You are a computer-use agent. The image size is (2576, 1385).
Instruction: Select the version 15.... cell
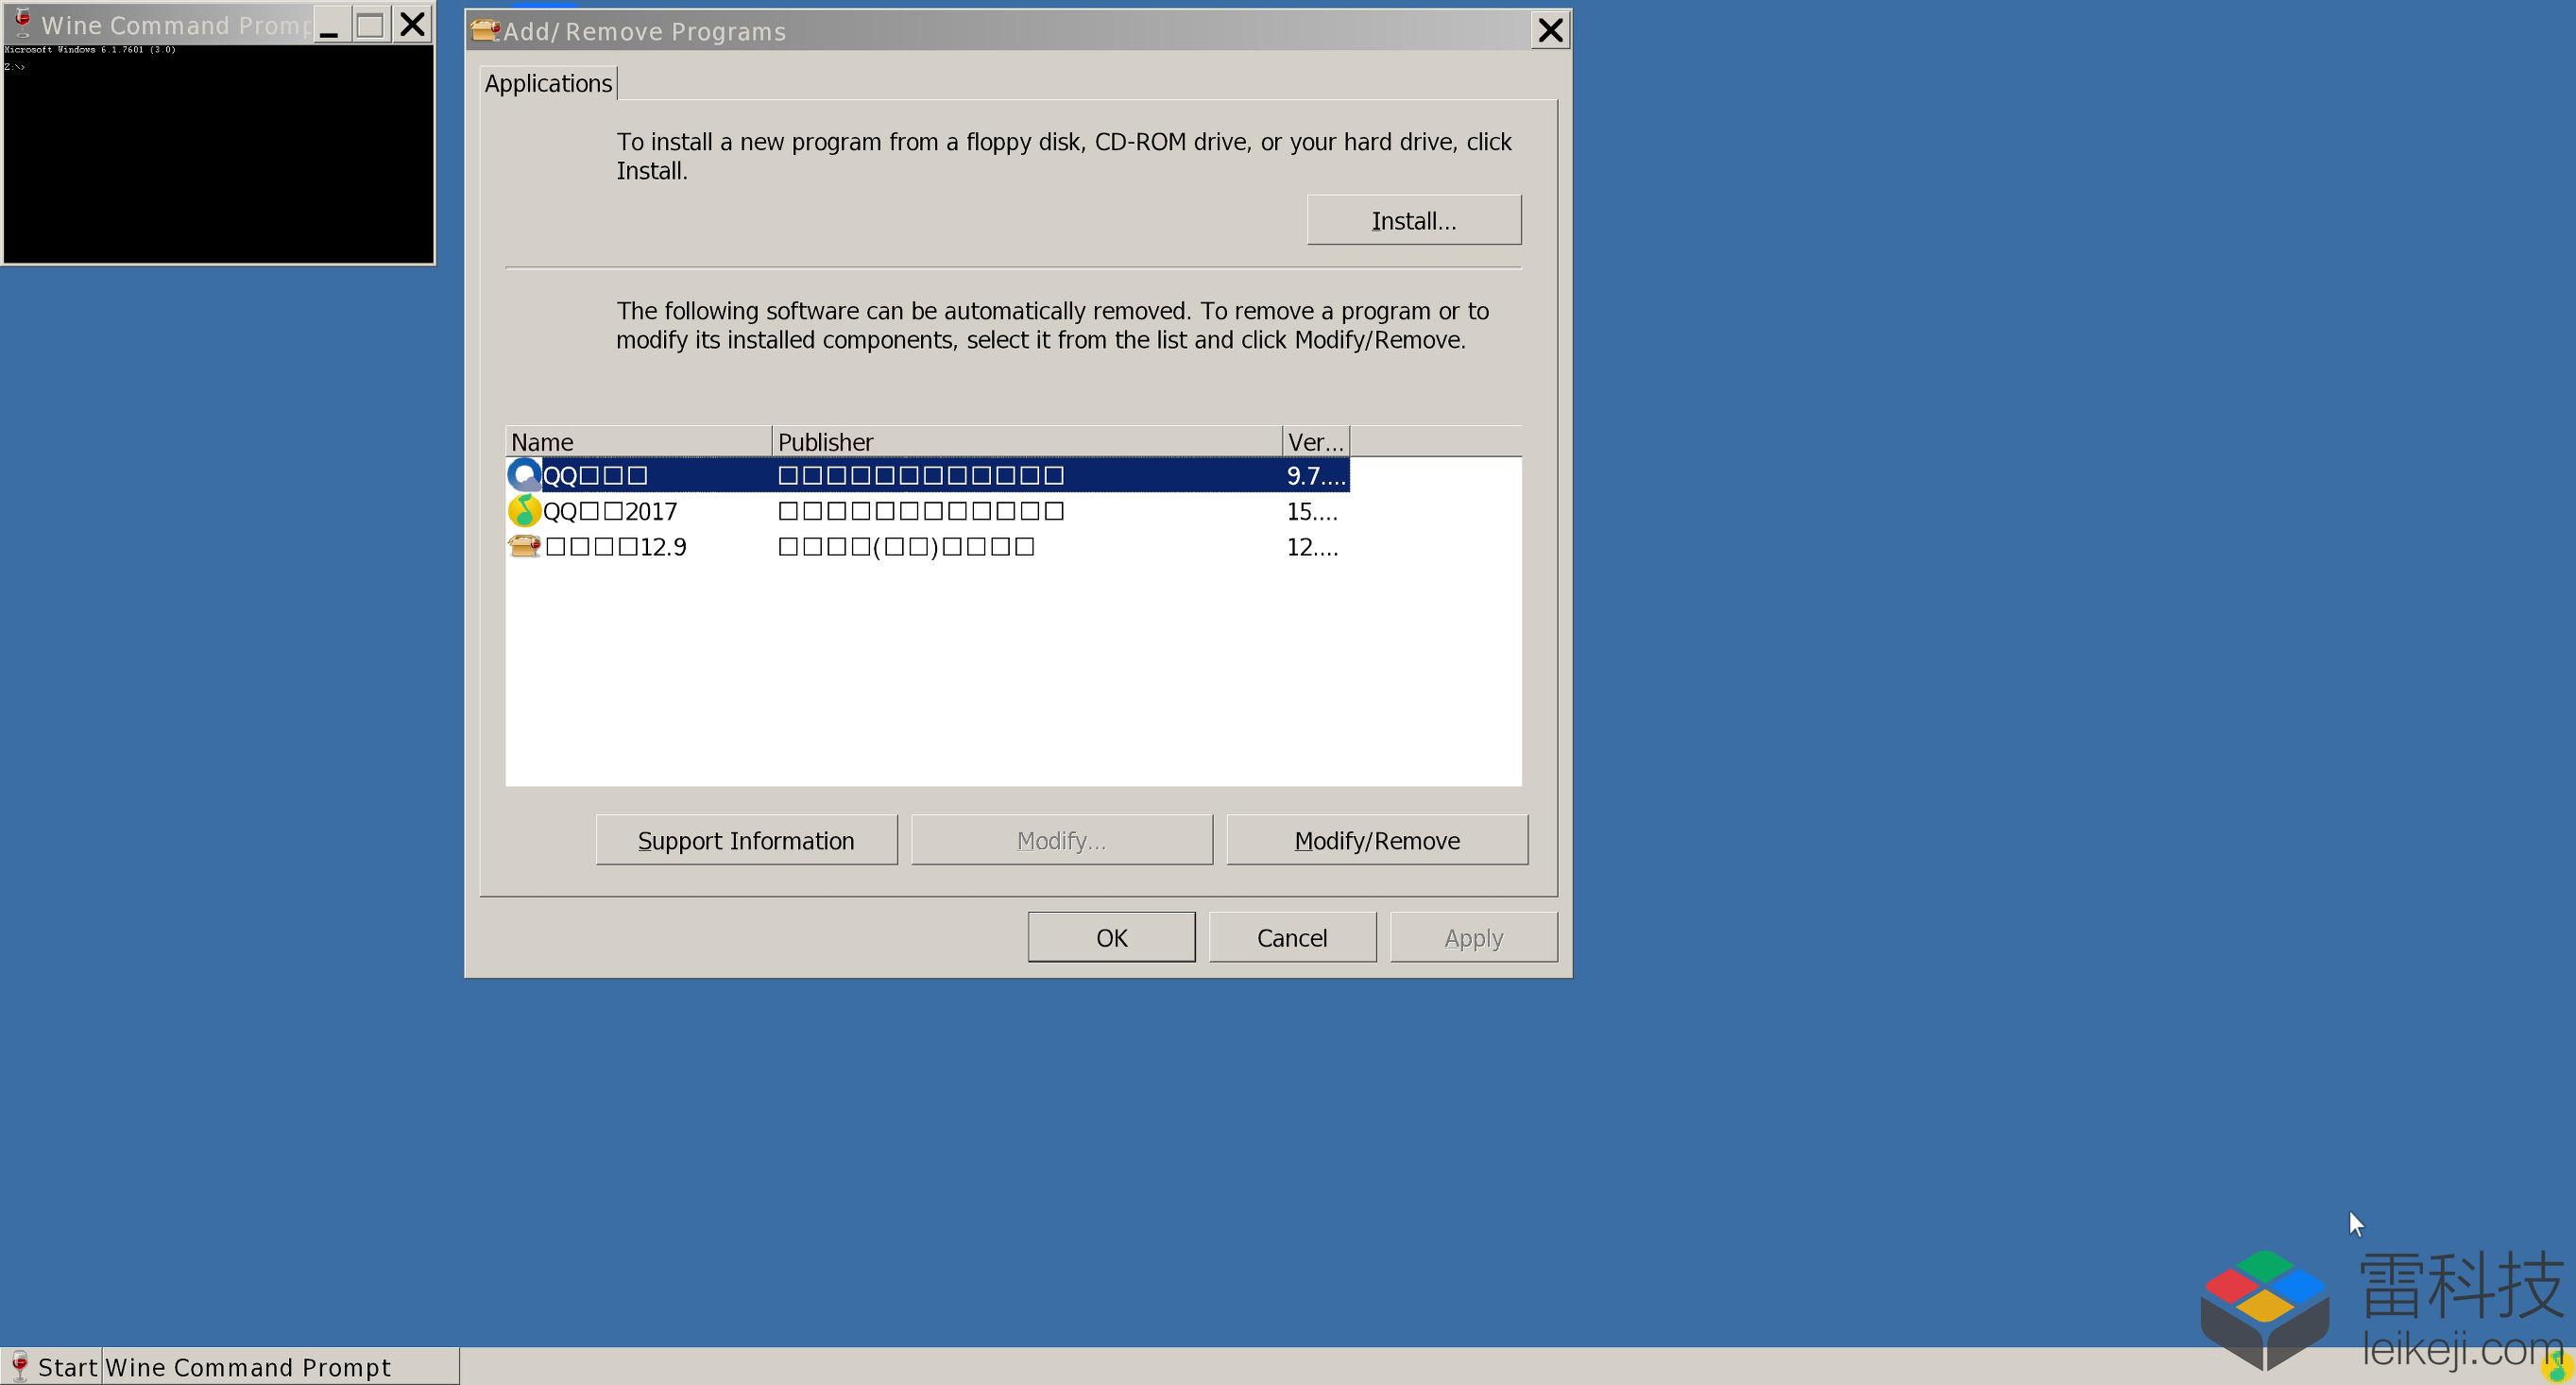pyautogui.click(x=1313, y=511)
